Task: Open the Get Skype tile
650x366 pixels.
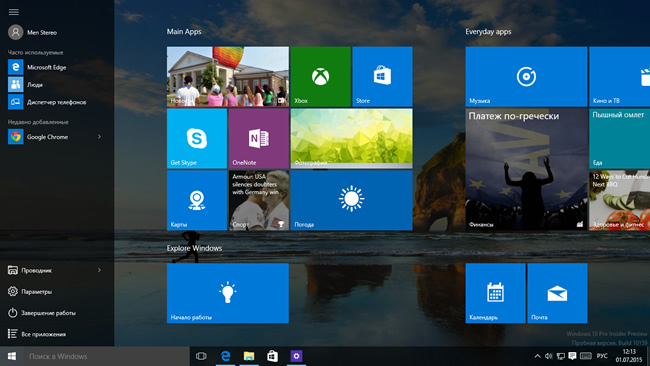Action: click(x=197, y=138)
